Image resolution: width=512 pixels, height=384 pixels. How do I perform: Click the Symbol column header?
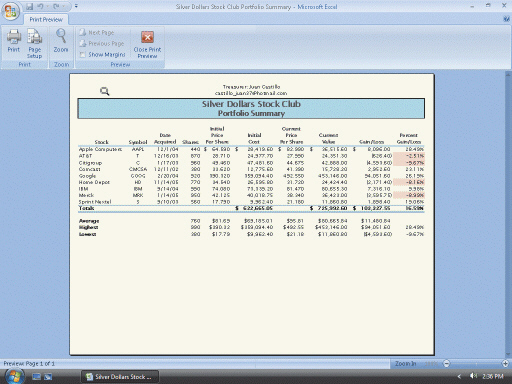coord(138,142)
